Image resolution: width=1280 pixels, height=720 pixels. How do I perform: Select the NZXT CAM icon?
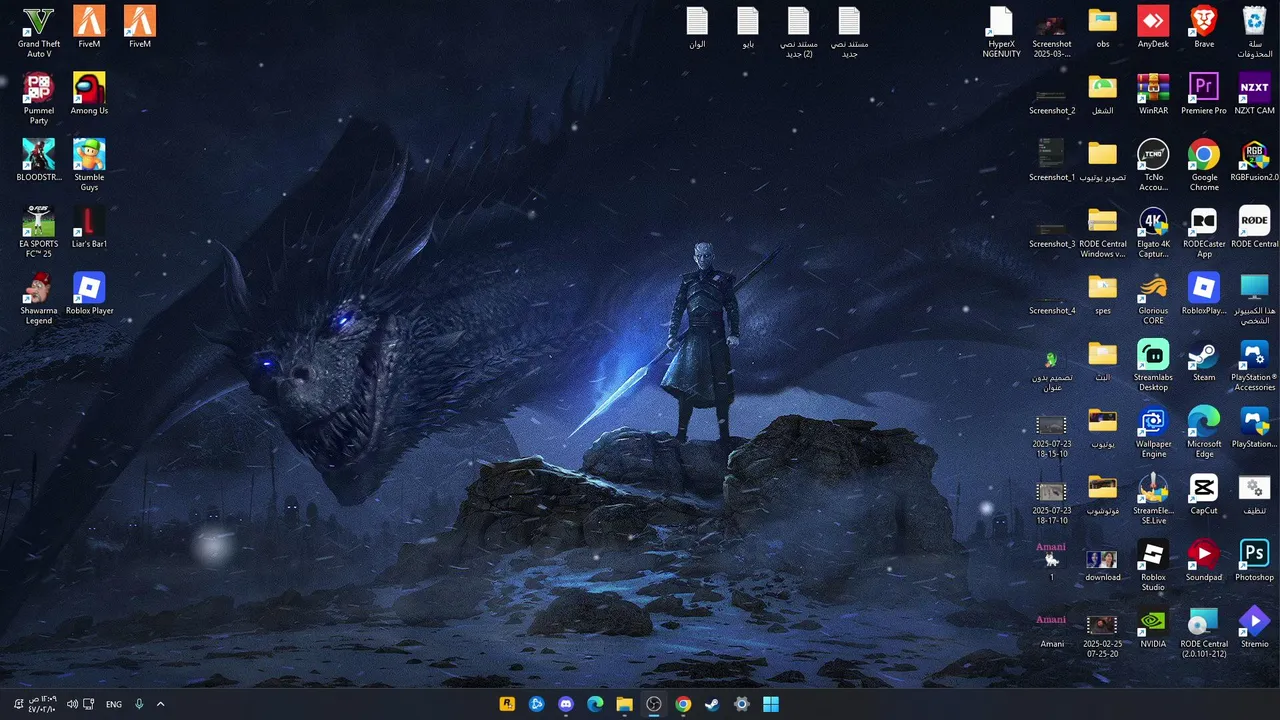[x=1254, y=93]
